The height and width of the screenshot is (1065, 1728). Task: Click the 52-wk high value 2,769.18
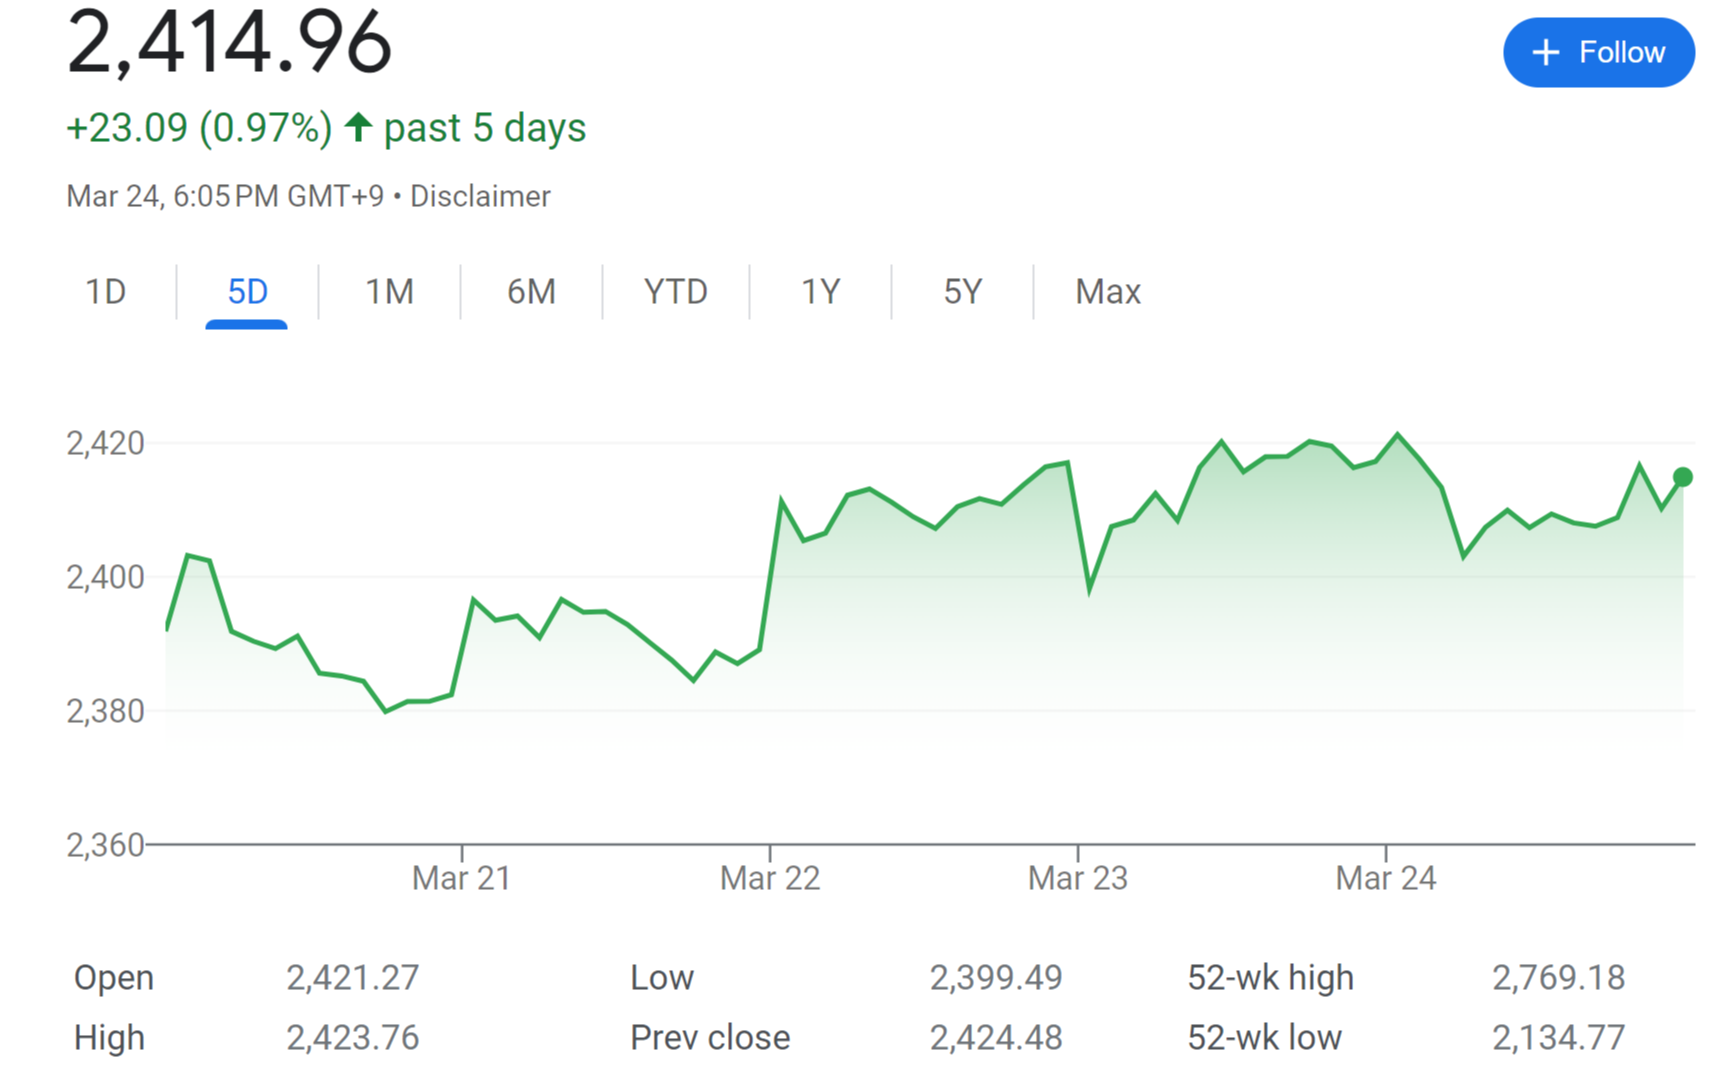point(1558,977)
